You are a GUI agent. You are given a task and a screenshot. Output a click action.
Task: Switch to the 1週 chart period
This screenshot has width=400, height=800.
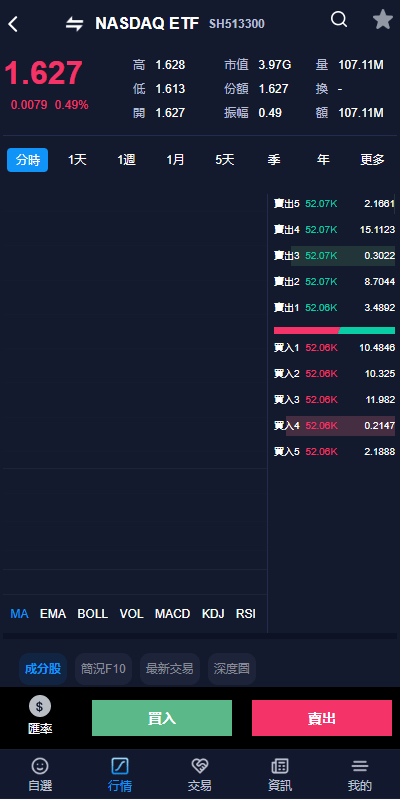point(127,160)
